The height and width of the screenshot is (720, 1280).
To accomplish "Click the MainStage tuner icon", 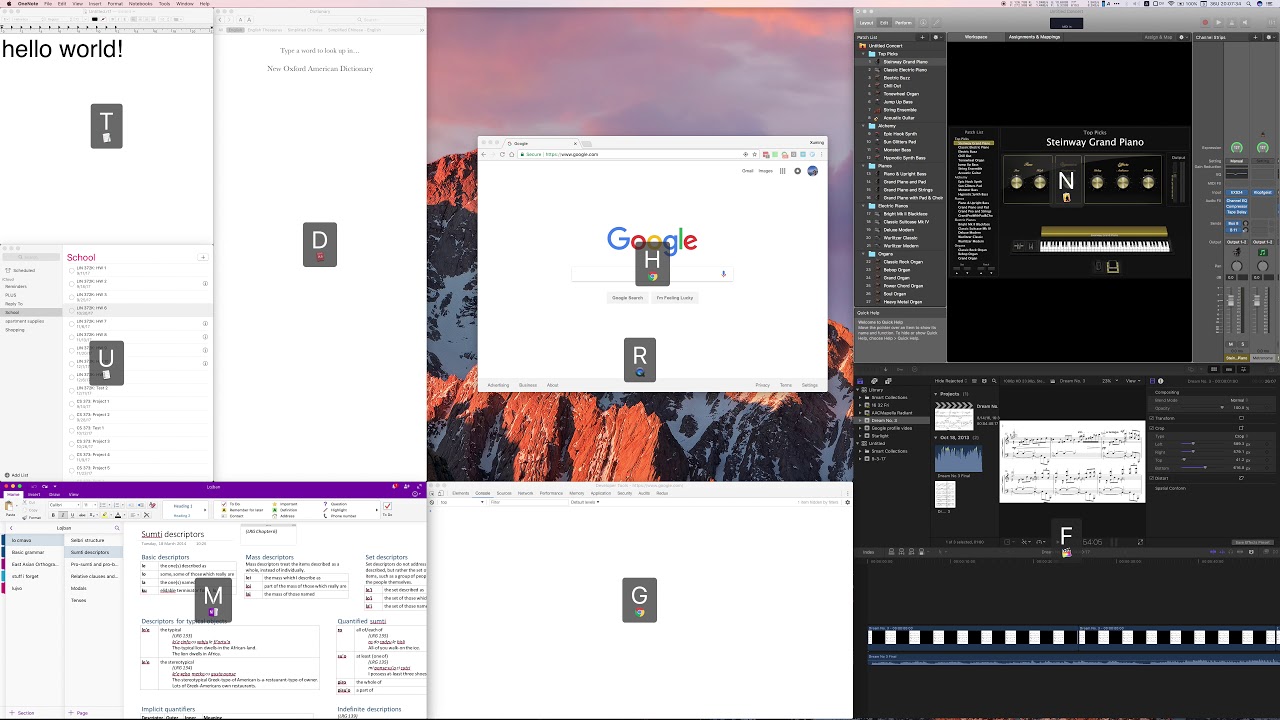I will click(x=936, y=22).
